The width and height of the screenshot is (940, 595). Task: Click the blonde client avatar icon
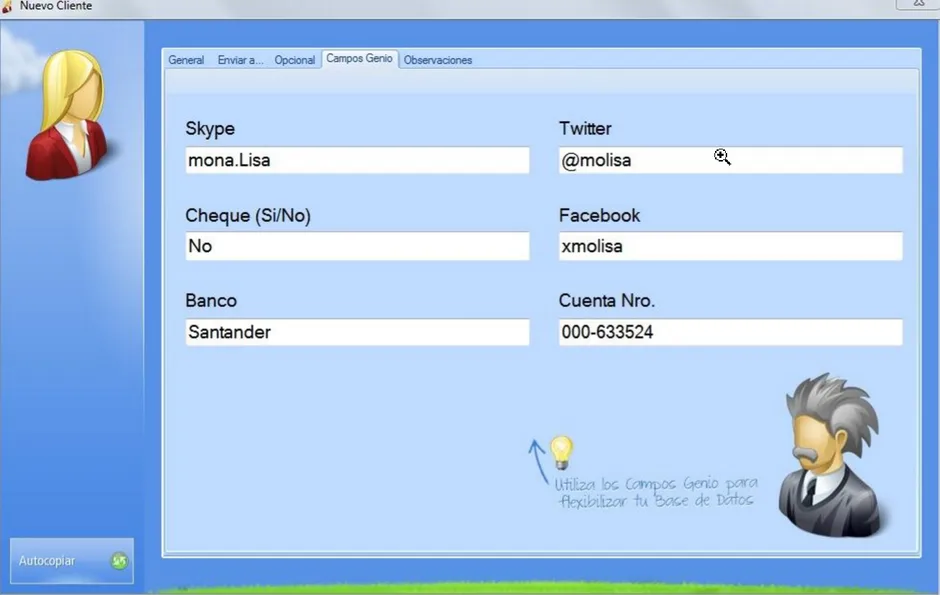point(67,114)
